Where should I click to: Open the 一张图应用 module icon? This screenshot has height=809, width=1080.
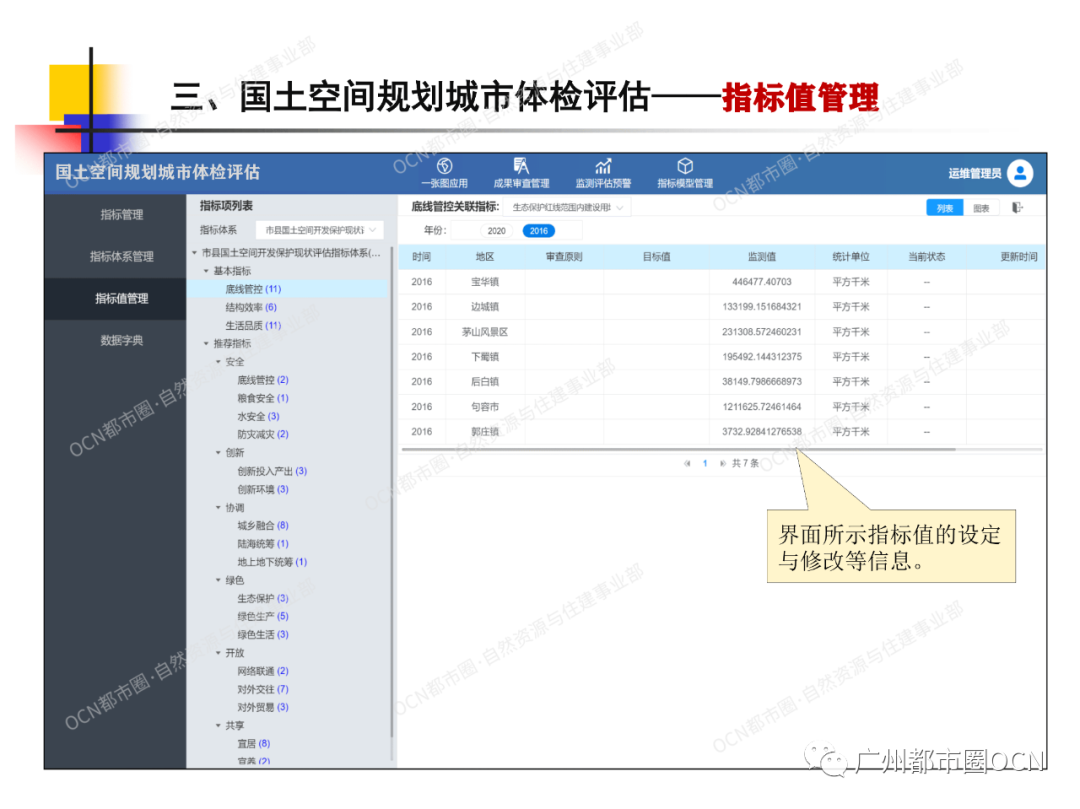[x=445, y=166]
